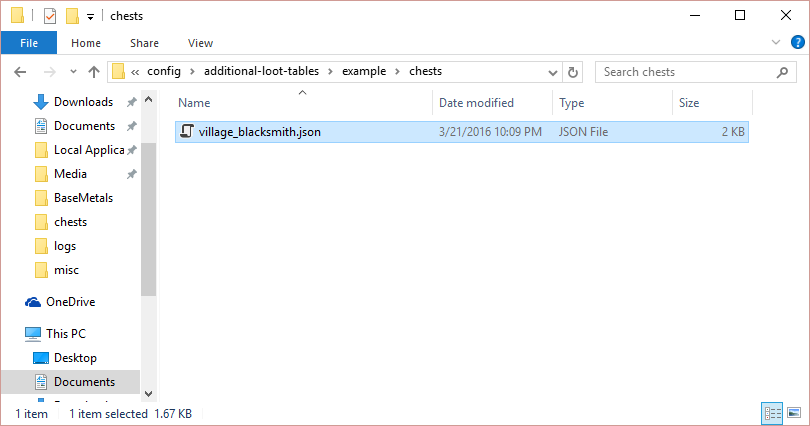Expand the ribbon with chevron arrow

(776, 43)
